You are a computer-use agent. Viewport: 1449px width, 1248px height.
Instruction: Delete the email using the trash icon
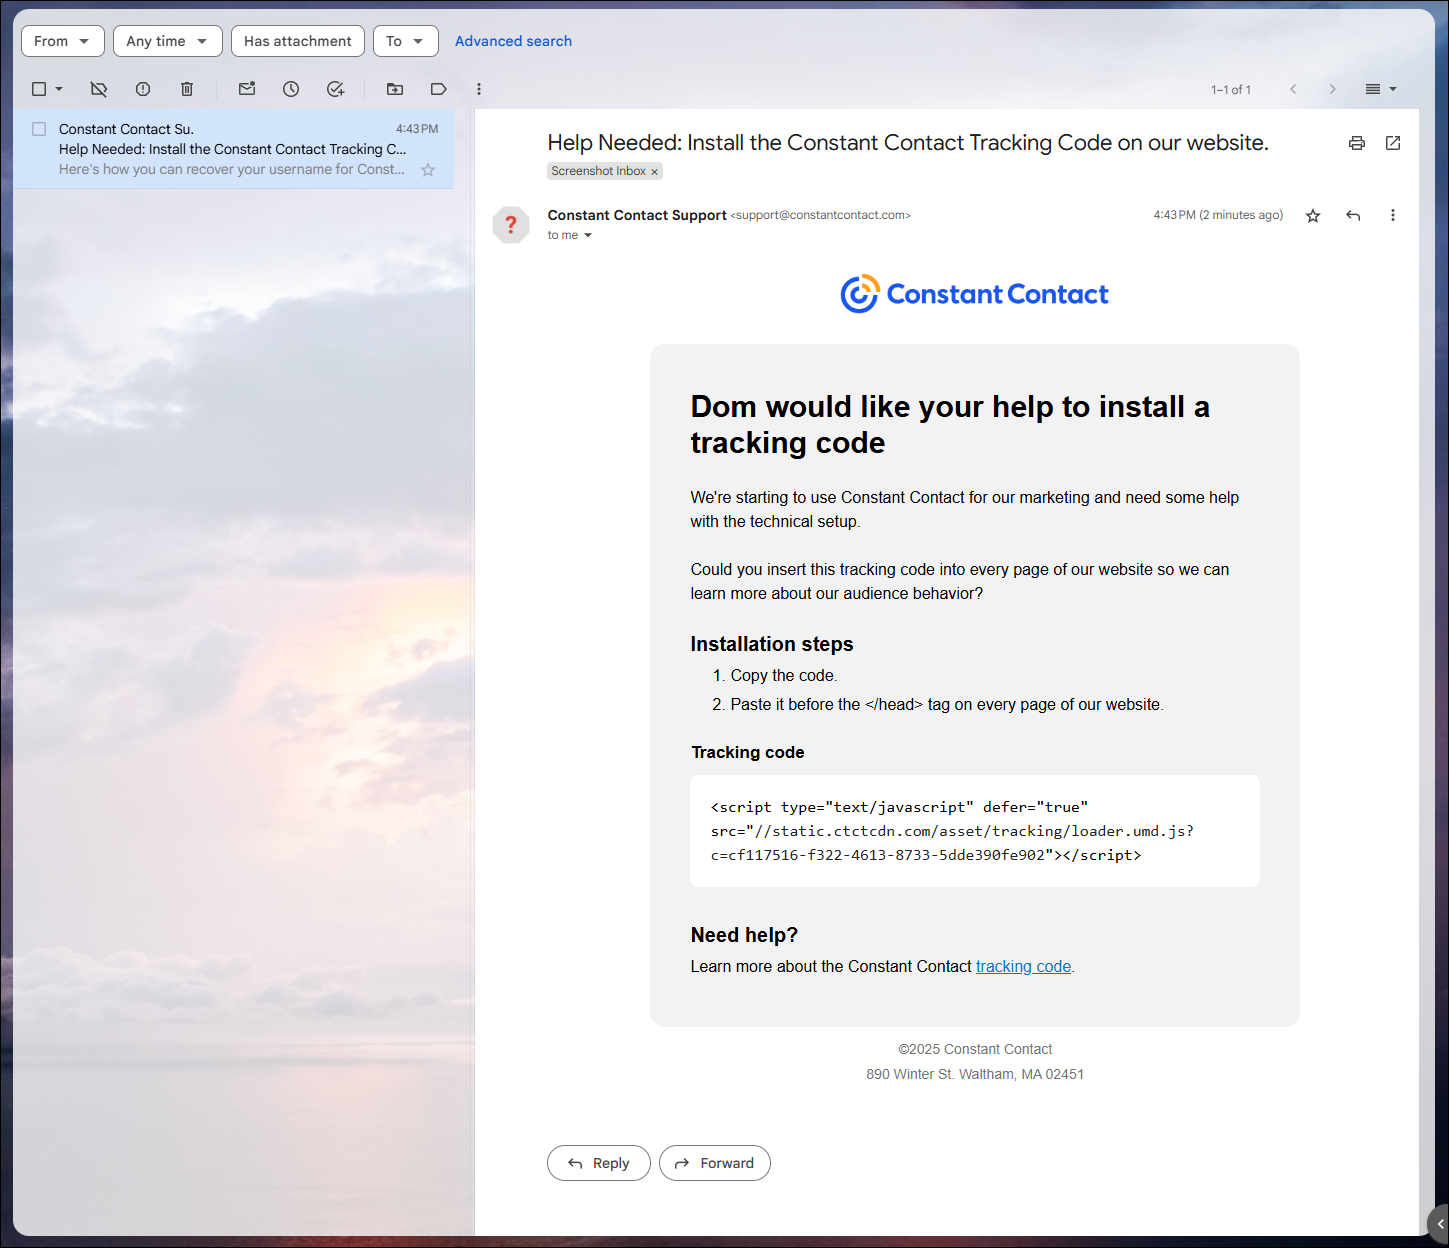click(x=187, y=89)
